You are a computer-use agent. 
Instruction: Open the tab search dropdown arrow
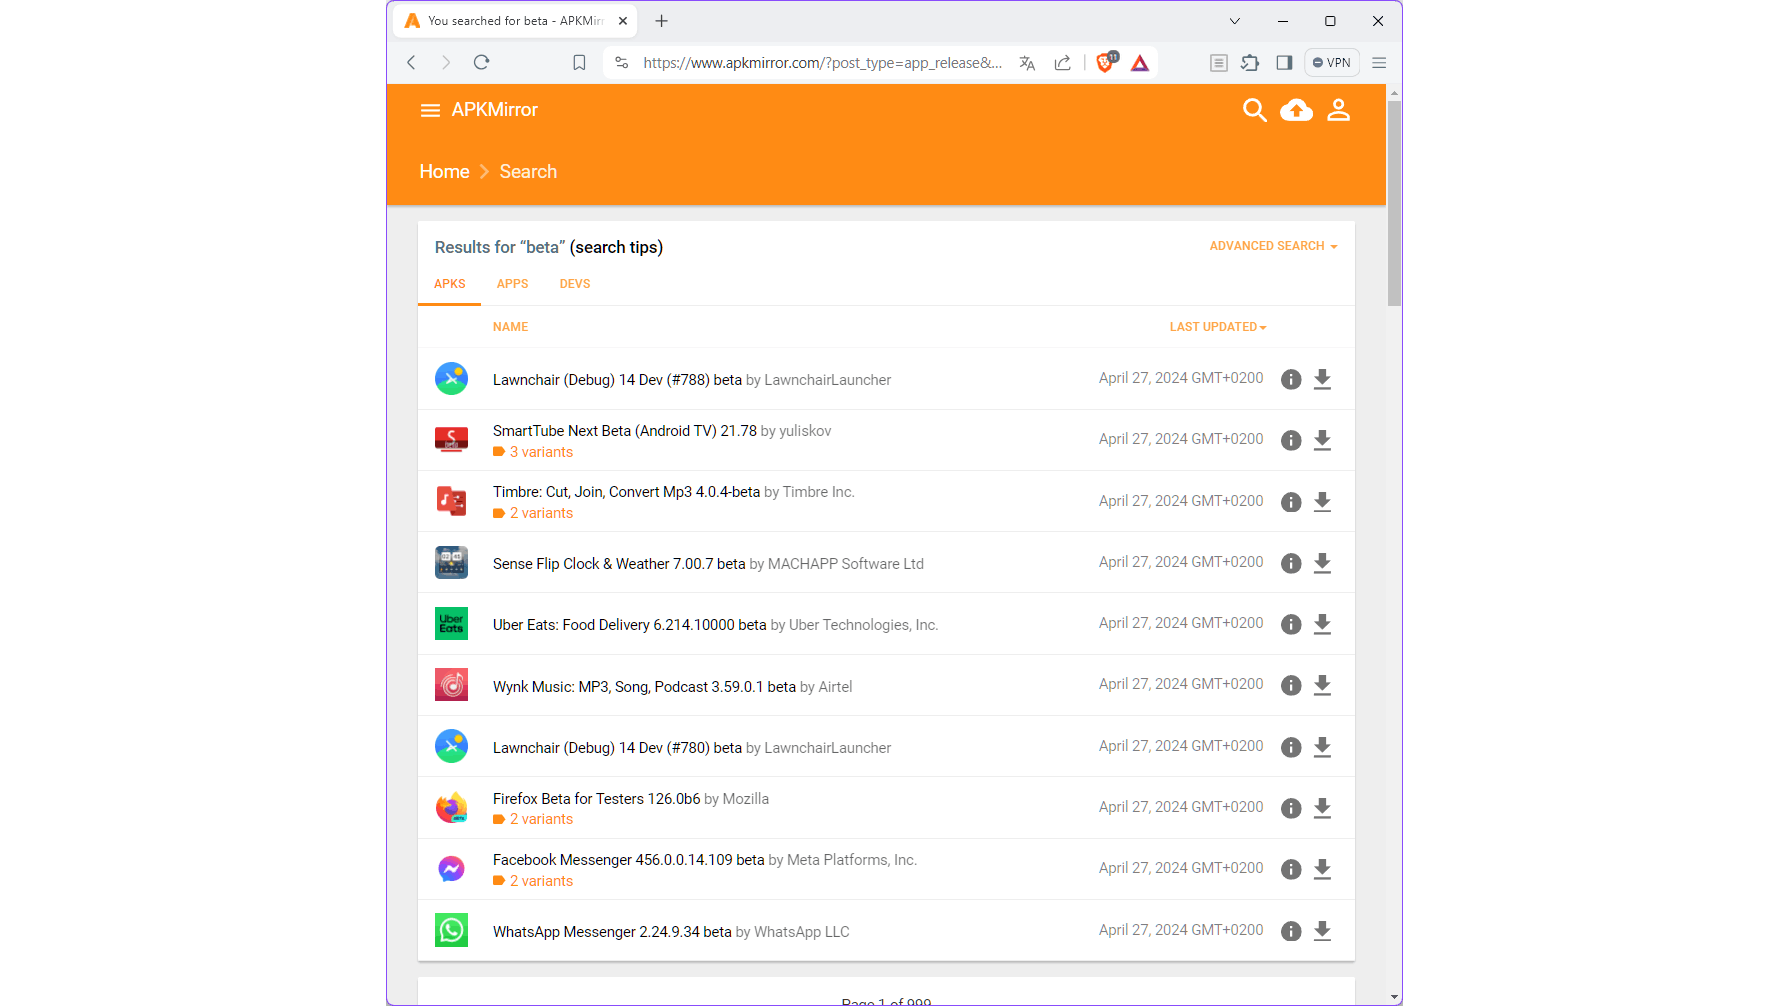click(1235, 21)
